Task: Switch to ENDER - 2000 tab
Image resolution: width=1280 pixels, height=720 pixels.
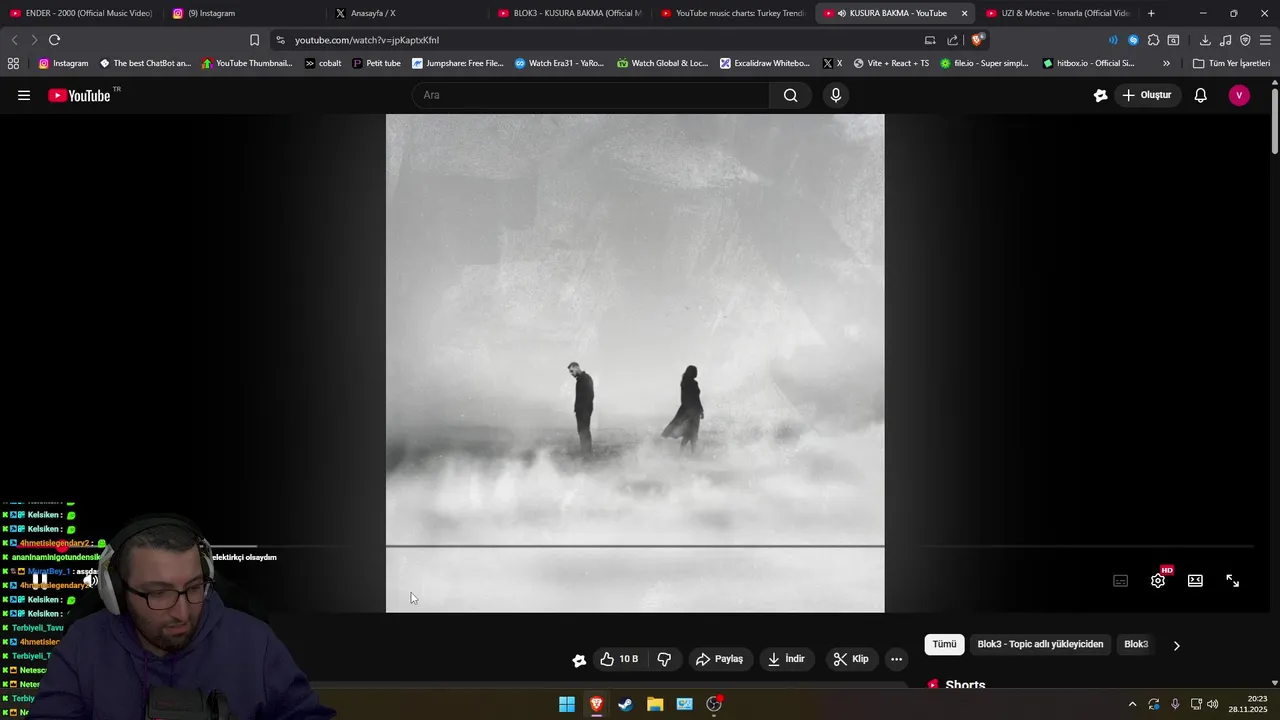Action: [x=81, y=13]
